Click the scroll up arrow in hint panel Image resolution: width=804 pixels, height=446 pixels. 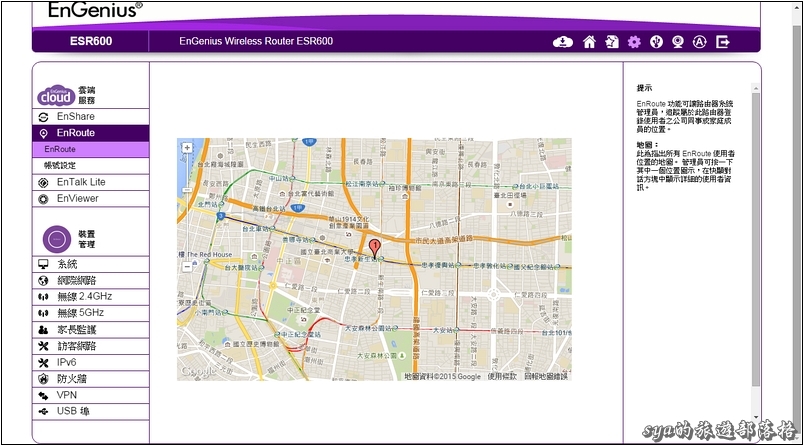[x=755, y=89]
